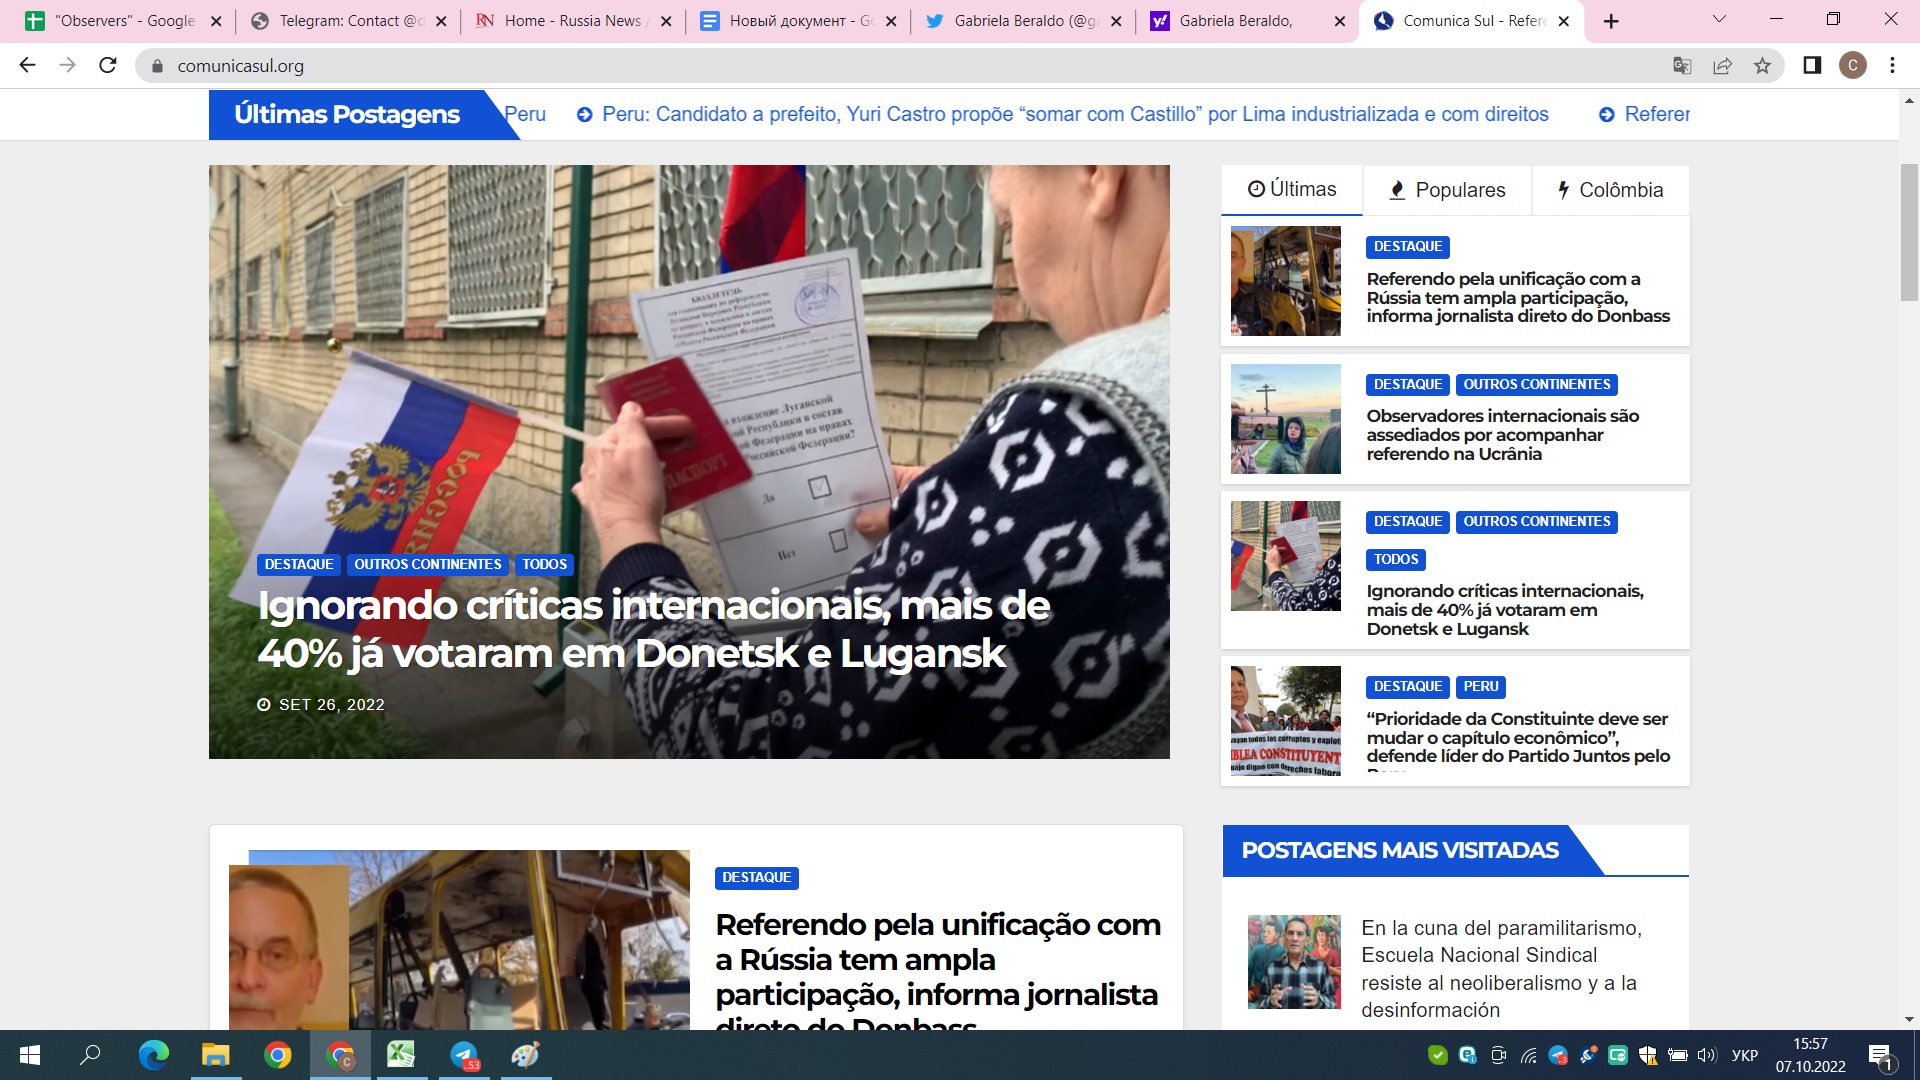Switch to the Populares tab
The height and width of the screenshot is (1080, 1920).
[1447, 190]
